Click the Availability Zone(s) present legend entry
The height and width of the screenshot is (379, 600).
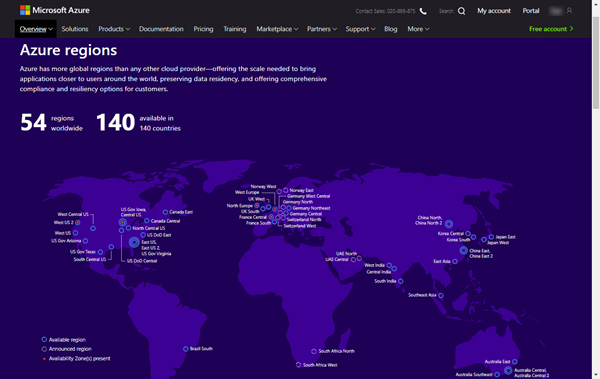click(76, 359)
